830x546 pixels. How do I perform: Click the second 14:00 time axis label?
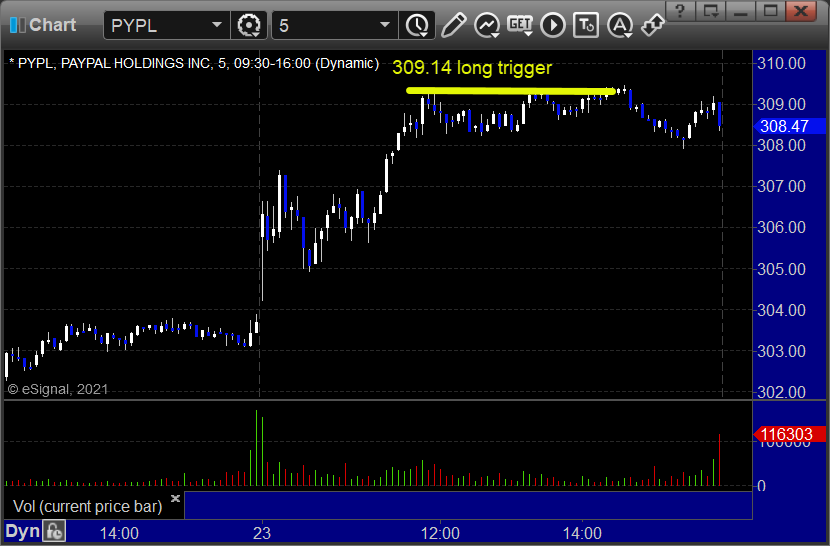(x=582, y=533)
